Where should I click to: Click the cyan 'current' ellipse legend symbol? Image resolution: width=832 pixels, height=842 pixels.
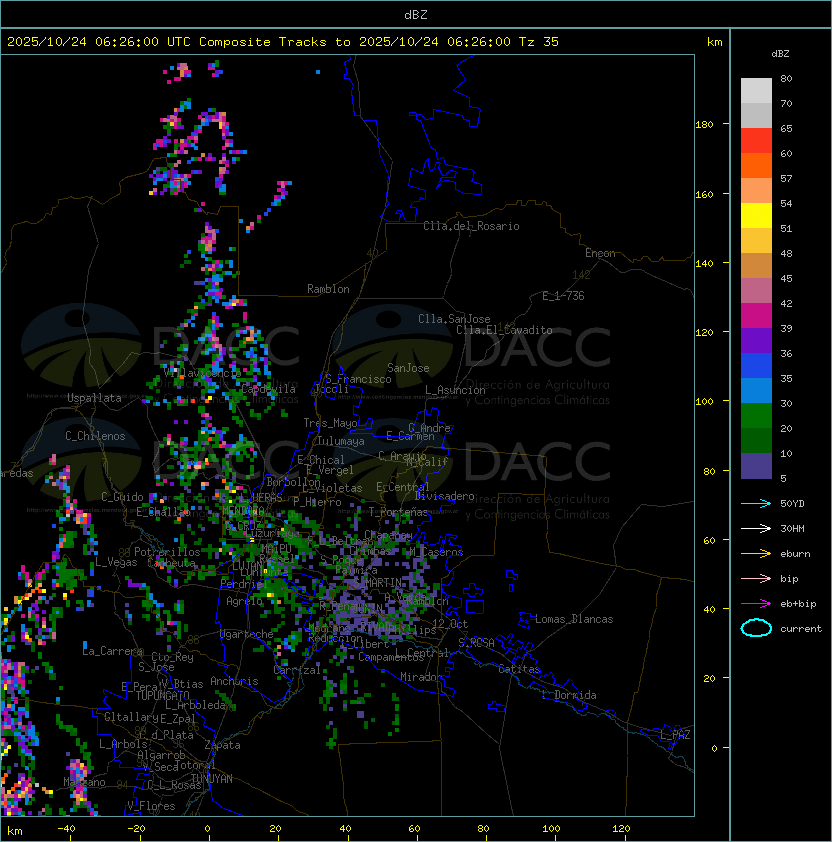pos(756,628)
